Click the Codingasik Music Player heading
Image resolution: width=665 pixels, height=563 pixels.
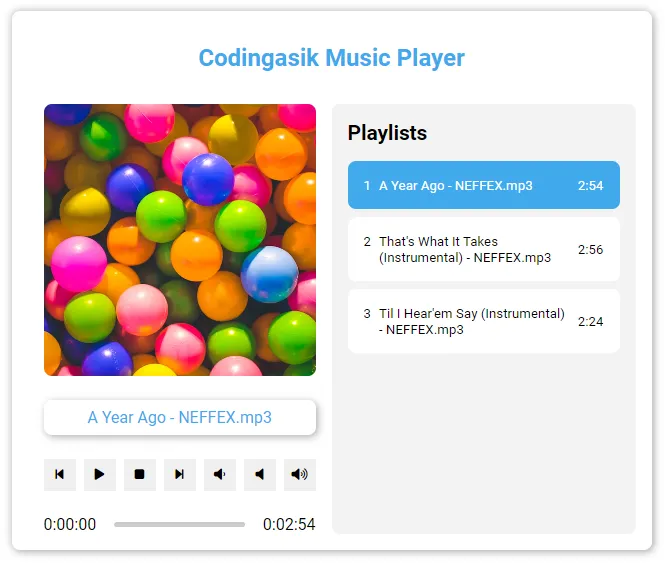pos(332,57)
